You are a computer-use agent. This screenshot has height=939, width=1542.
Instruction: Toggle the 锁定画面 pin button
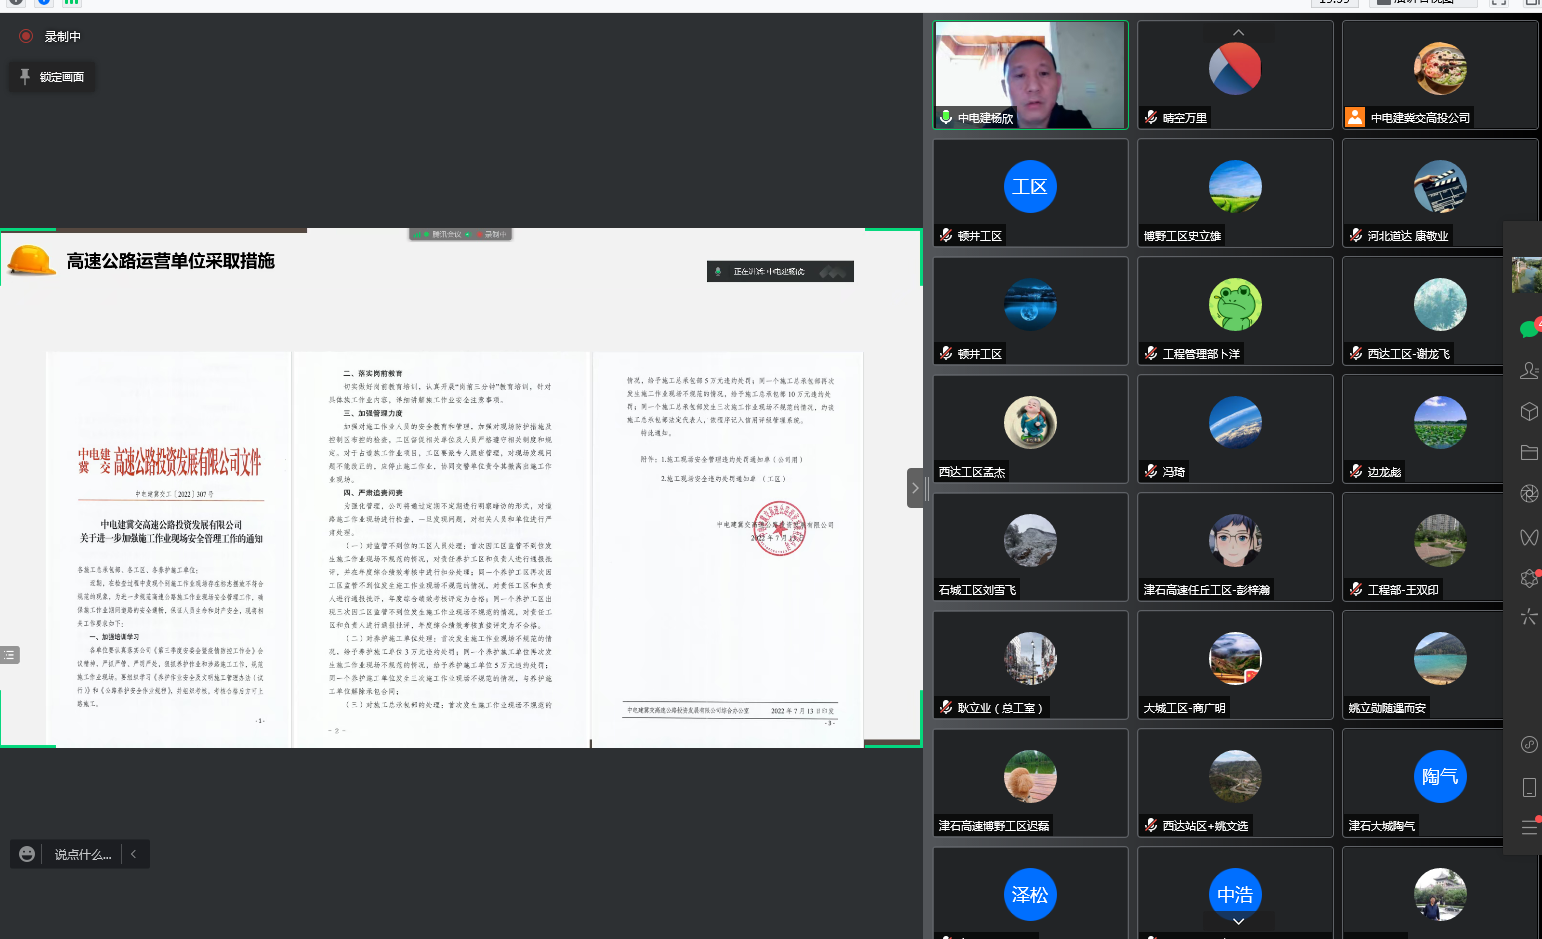click(52, 77)
